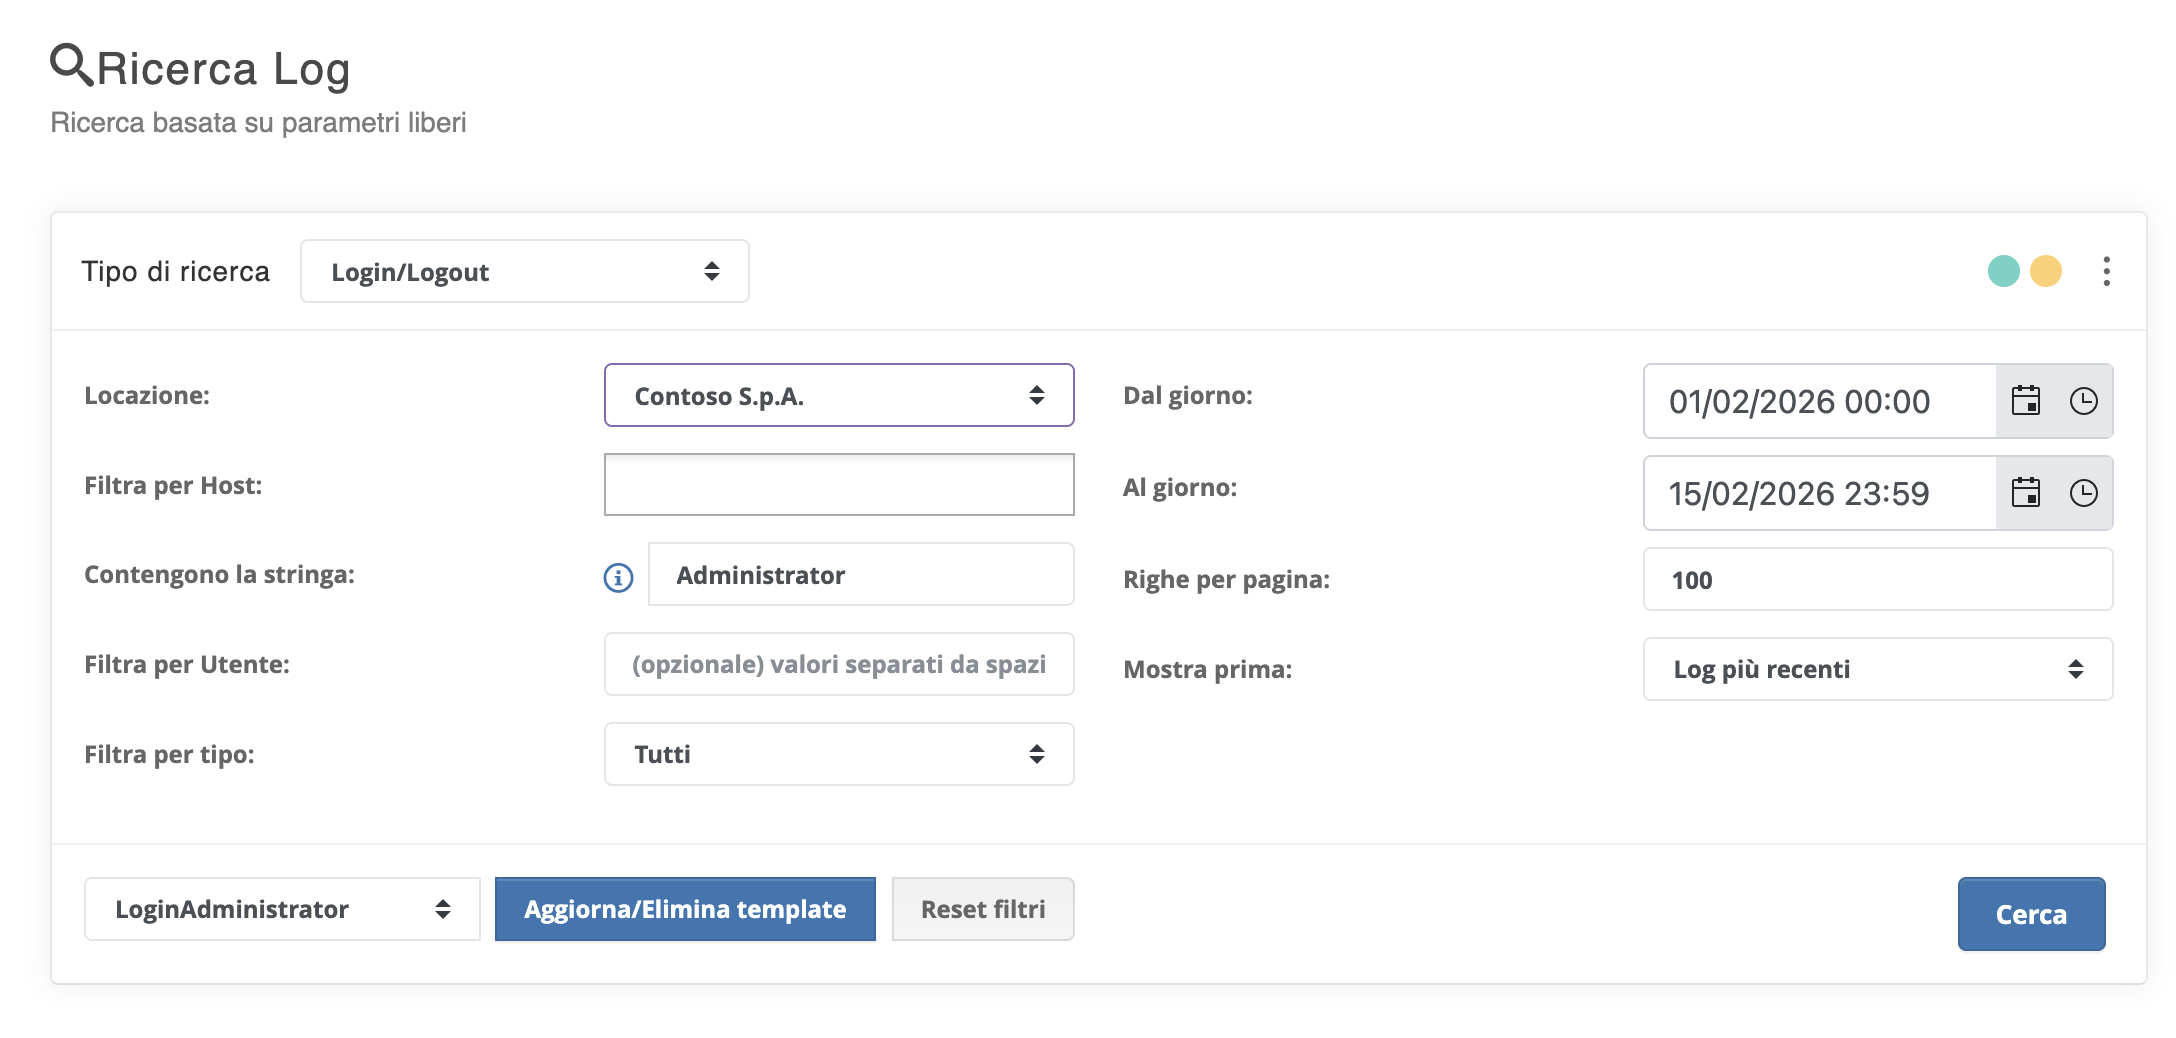Click the Filtra per Host input field
Screen dimensions: 2176x1038
(x=838, y=484)
